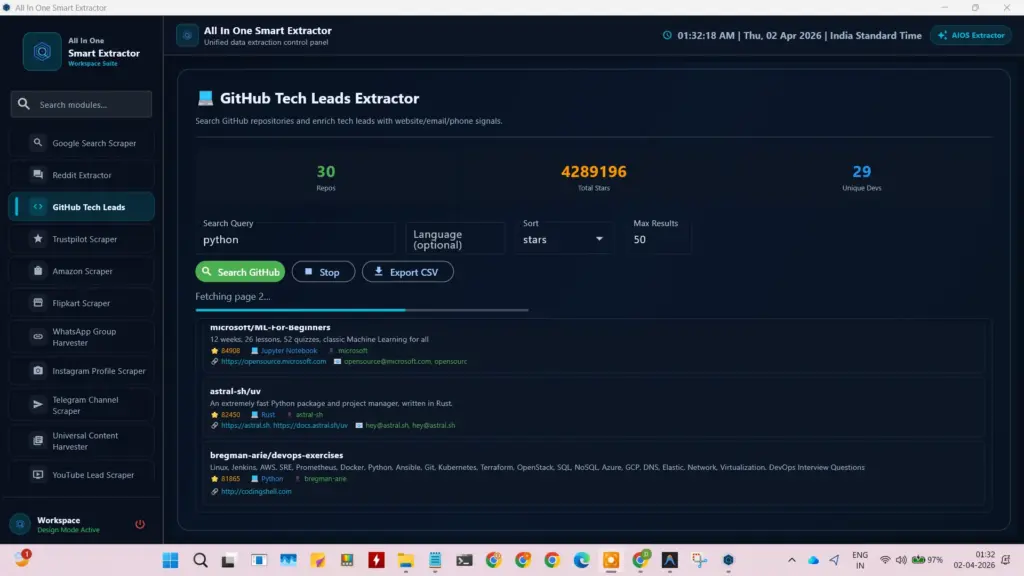The width and height of the screenshot is (1024, 576).
Task: Click the Smart Extractor logo in sidebar
Action: pos(42,52)
